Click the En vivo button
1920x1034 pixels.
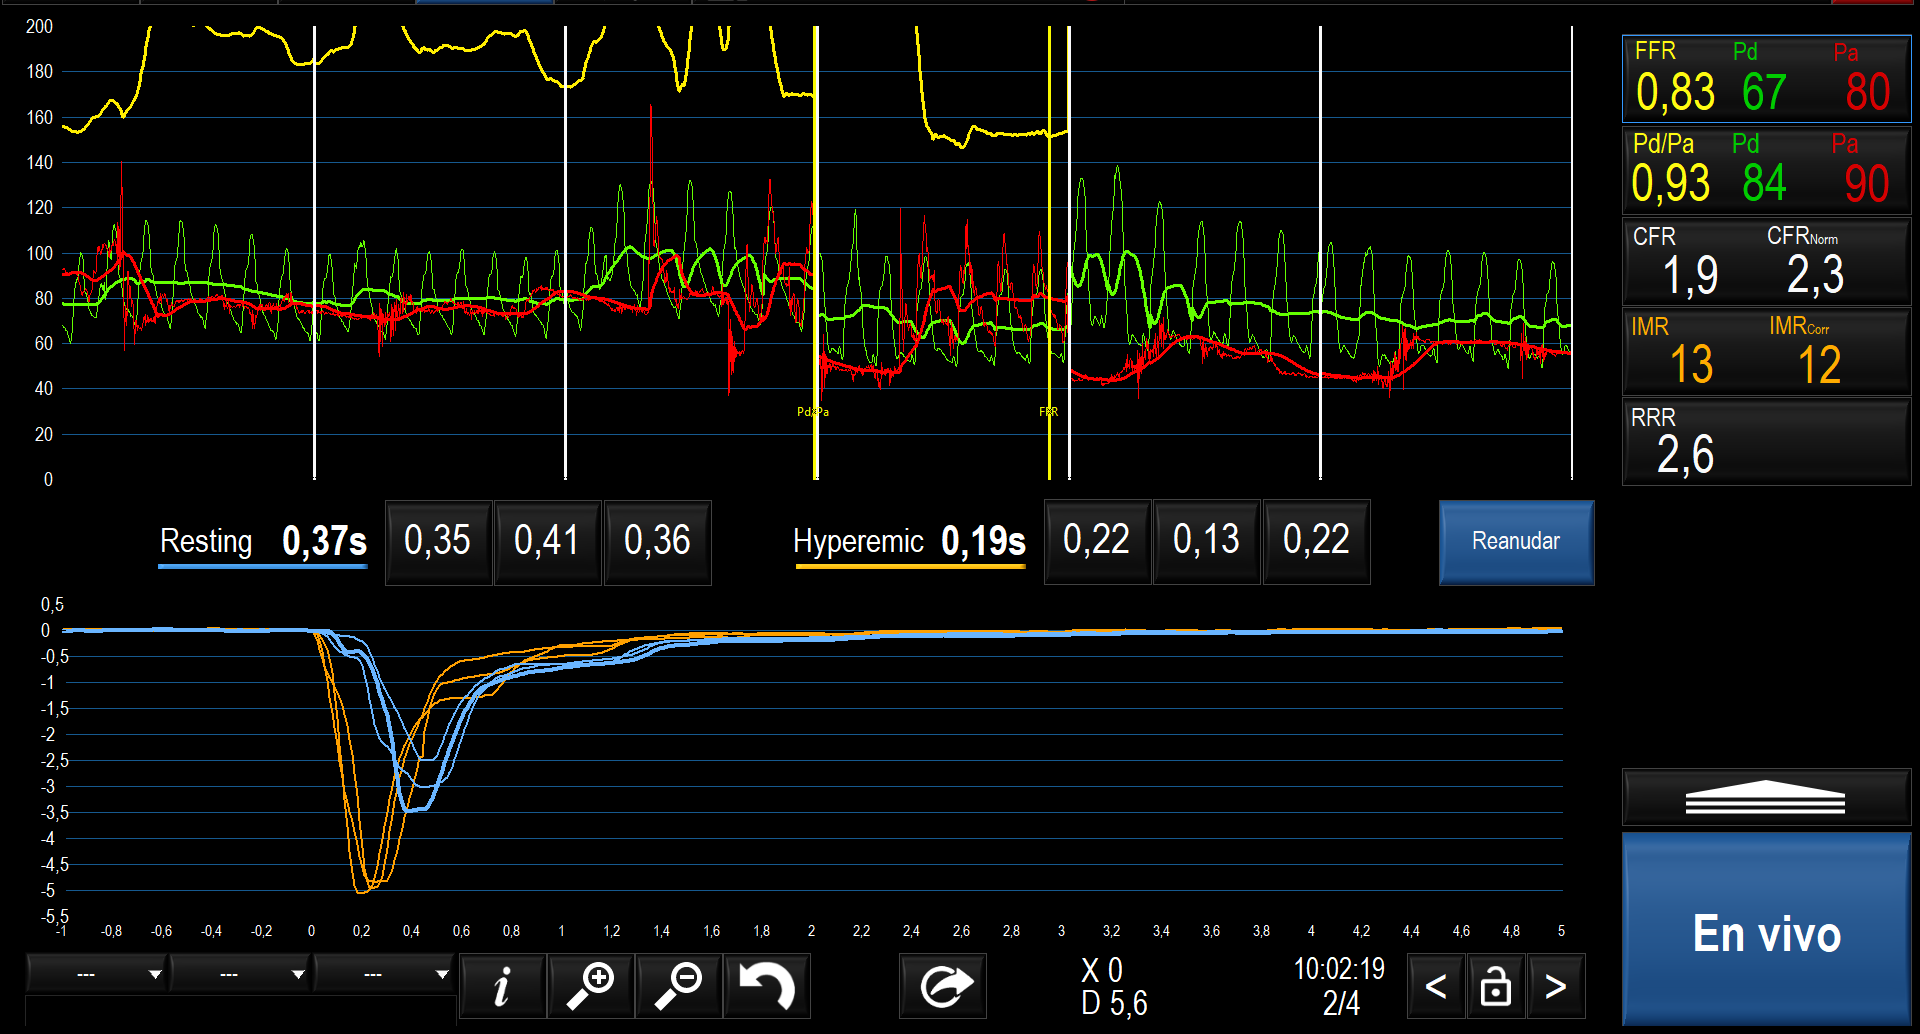pos(1766,932)
